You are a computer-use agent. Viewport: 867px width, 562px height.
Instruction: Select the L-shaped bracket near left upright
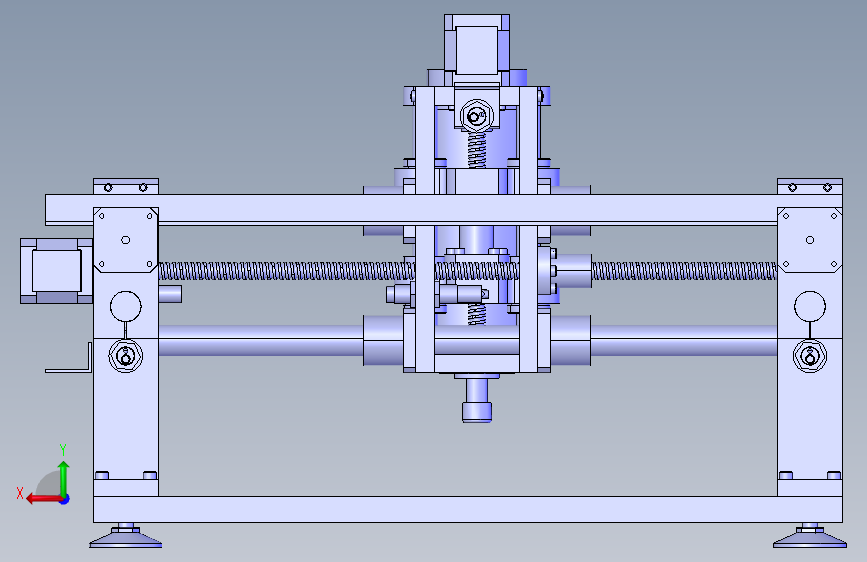click(69, 357)
